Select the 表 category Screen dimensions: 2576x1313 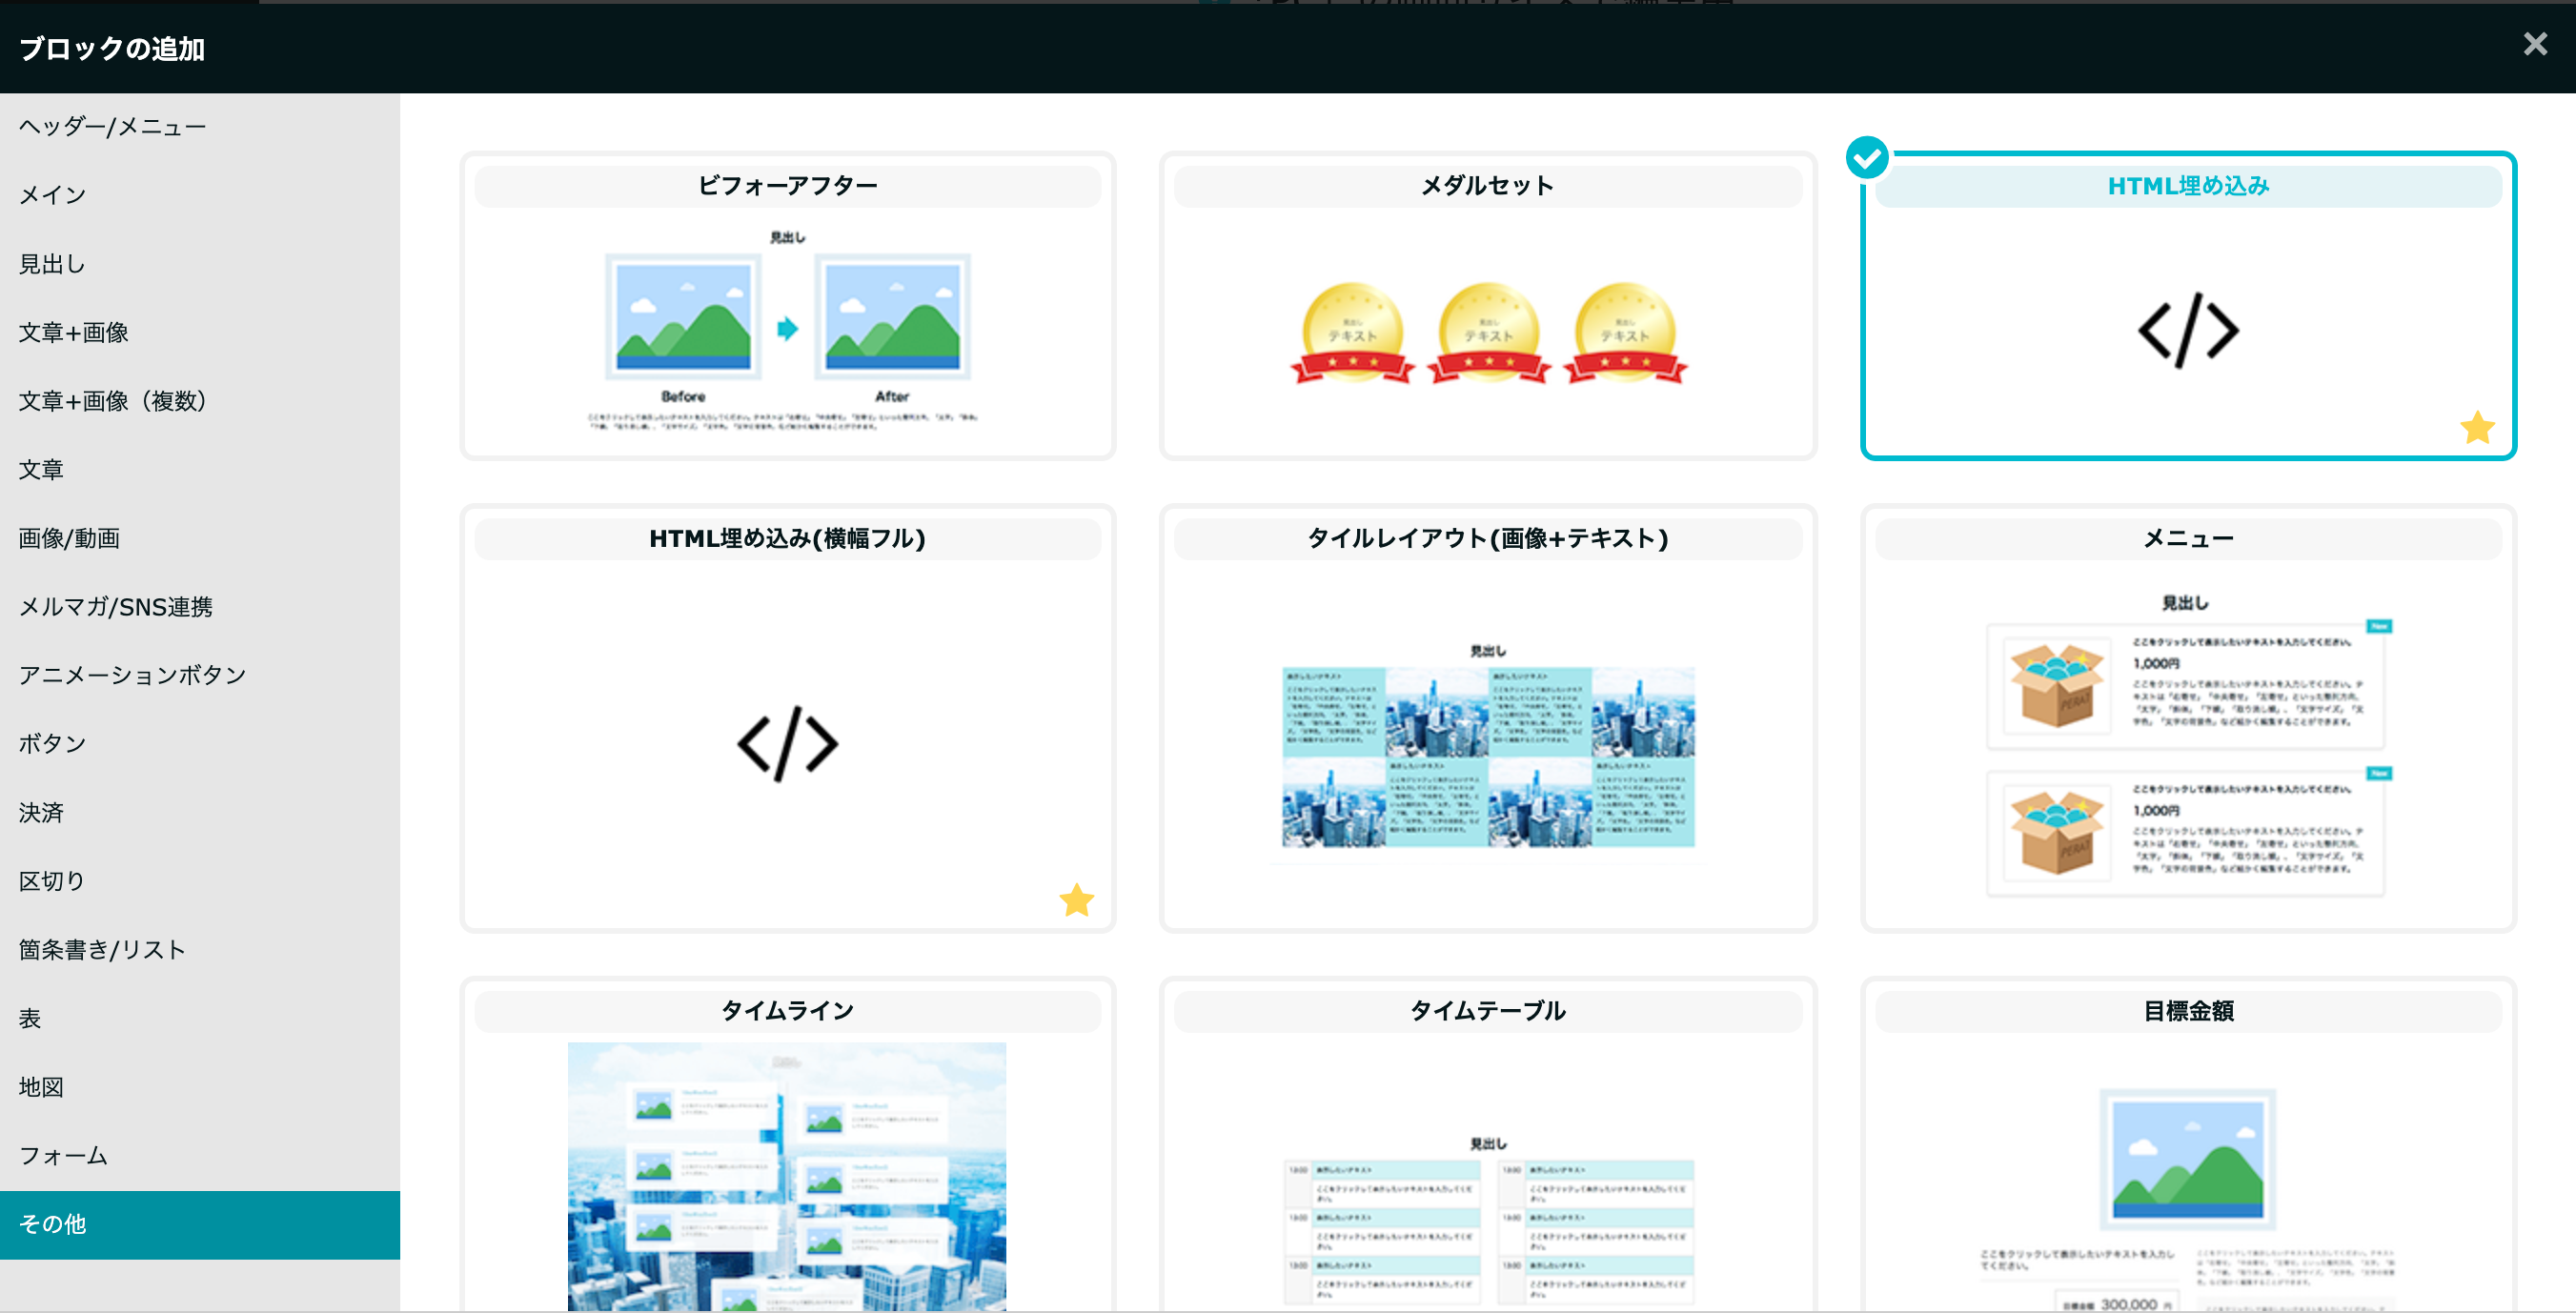(200, 1019)
